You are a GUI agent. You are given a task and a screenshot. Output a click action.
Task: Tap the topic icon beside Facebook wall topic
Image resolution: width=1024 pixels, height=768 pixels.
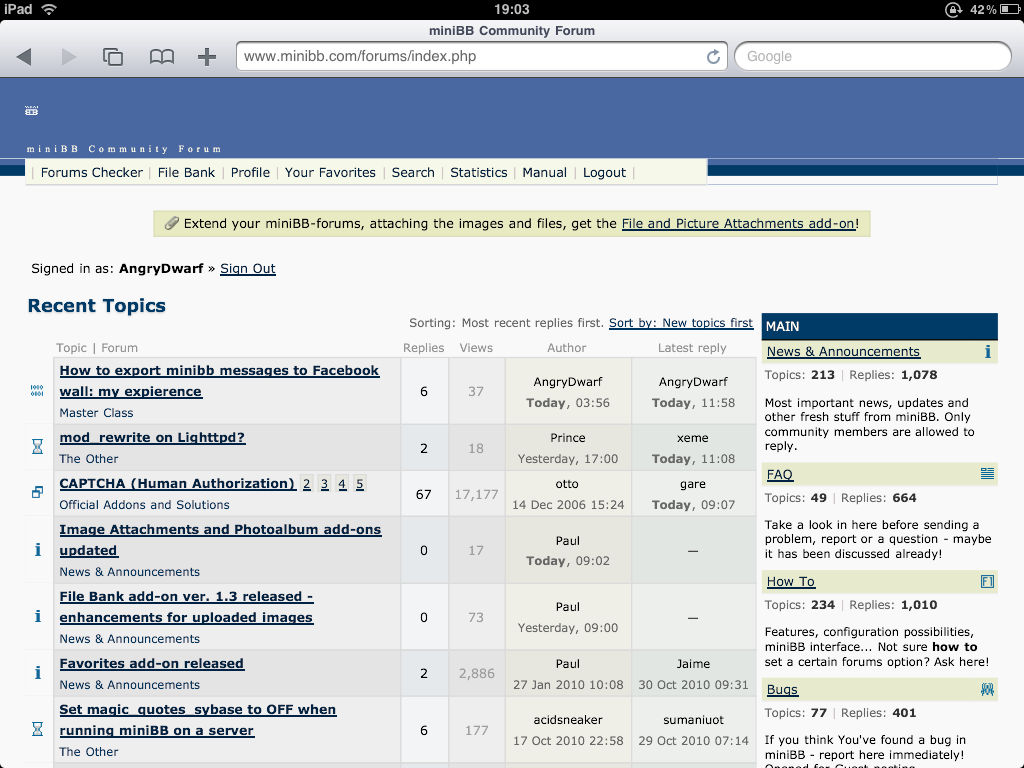point(37,391)
